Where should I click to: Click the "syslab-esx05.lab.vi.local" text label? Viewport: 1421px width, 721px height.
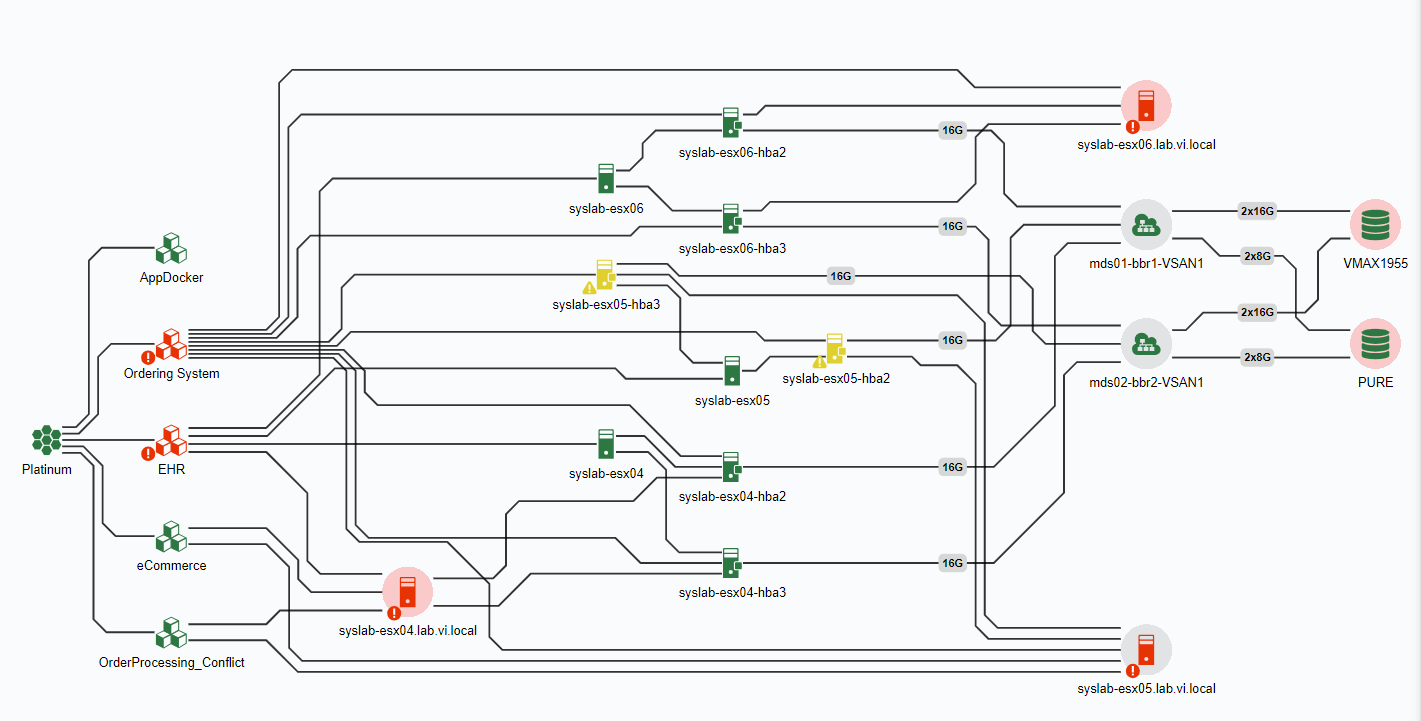coord(1146,689)
